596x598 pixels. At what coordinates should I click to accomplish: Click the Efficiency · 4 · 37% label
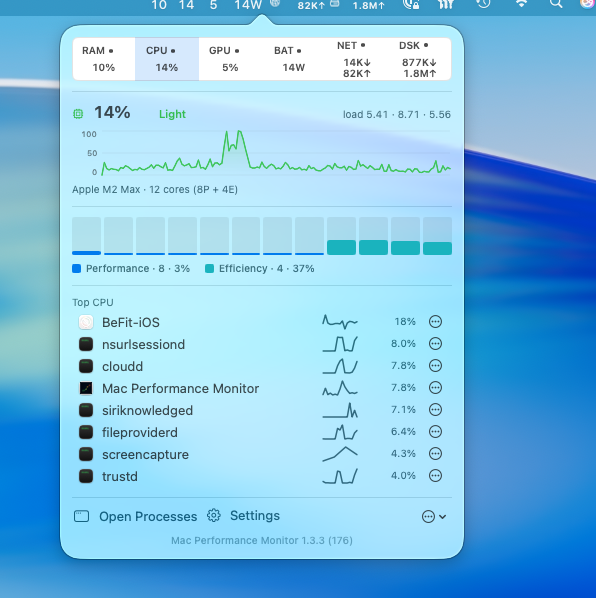click(x=267, y=268)
